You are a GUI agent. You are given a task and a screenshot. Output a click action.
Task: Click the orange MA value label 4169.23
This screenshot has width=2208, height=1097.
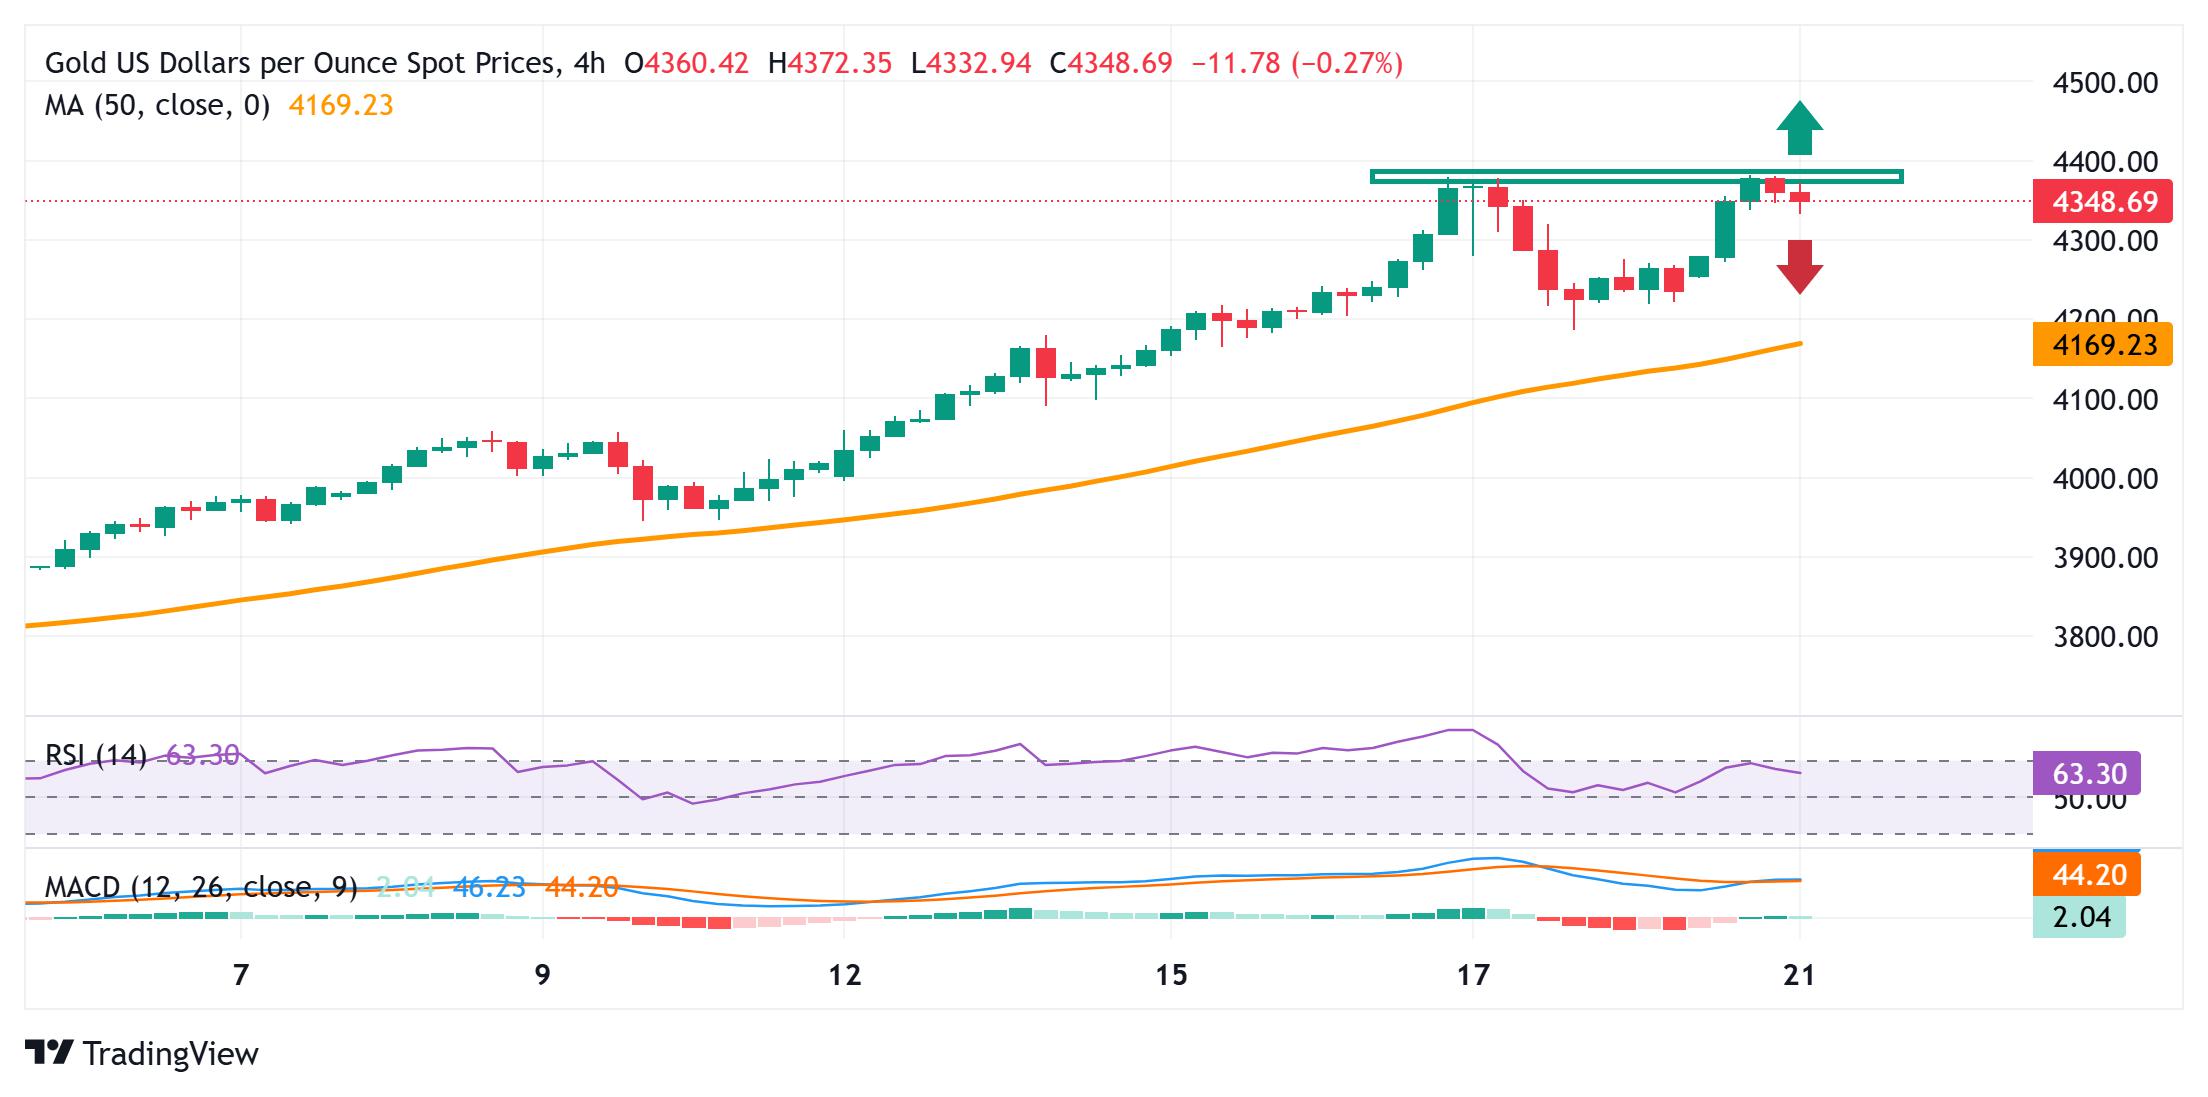(x=2102, y=345)
